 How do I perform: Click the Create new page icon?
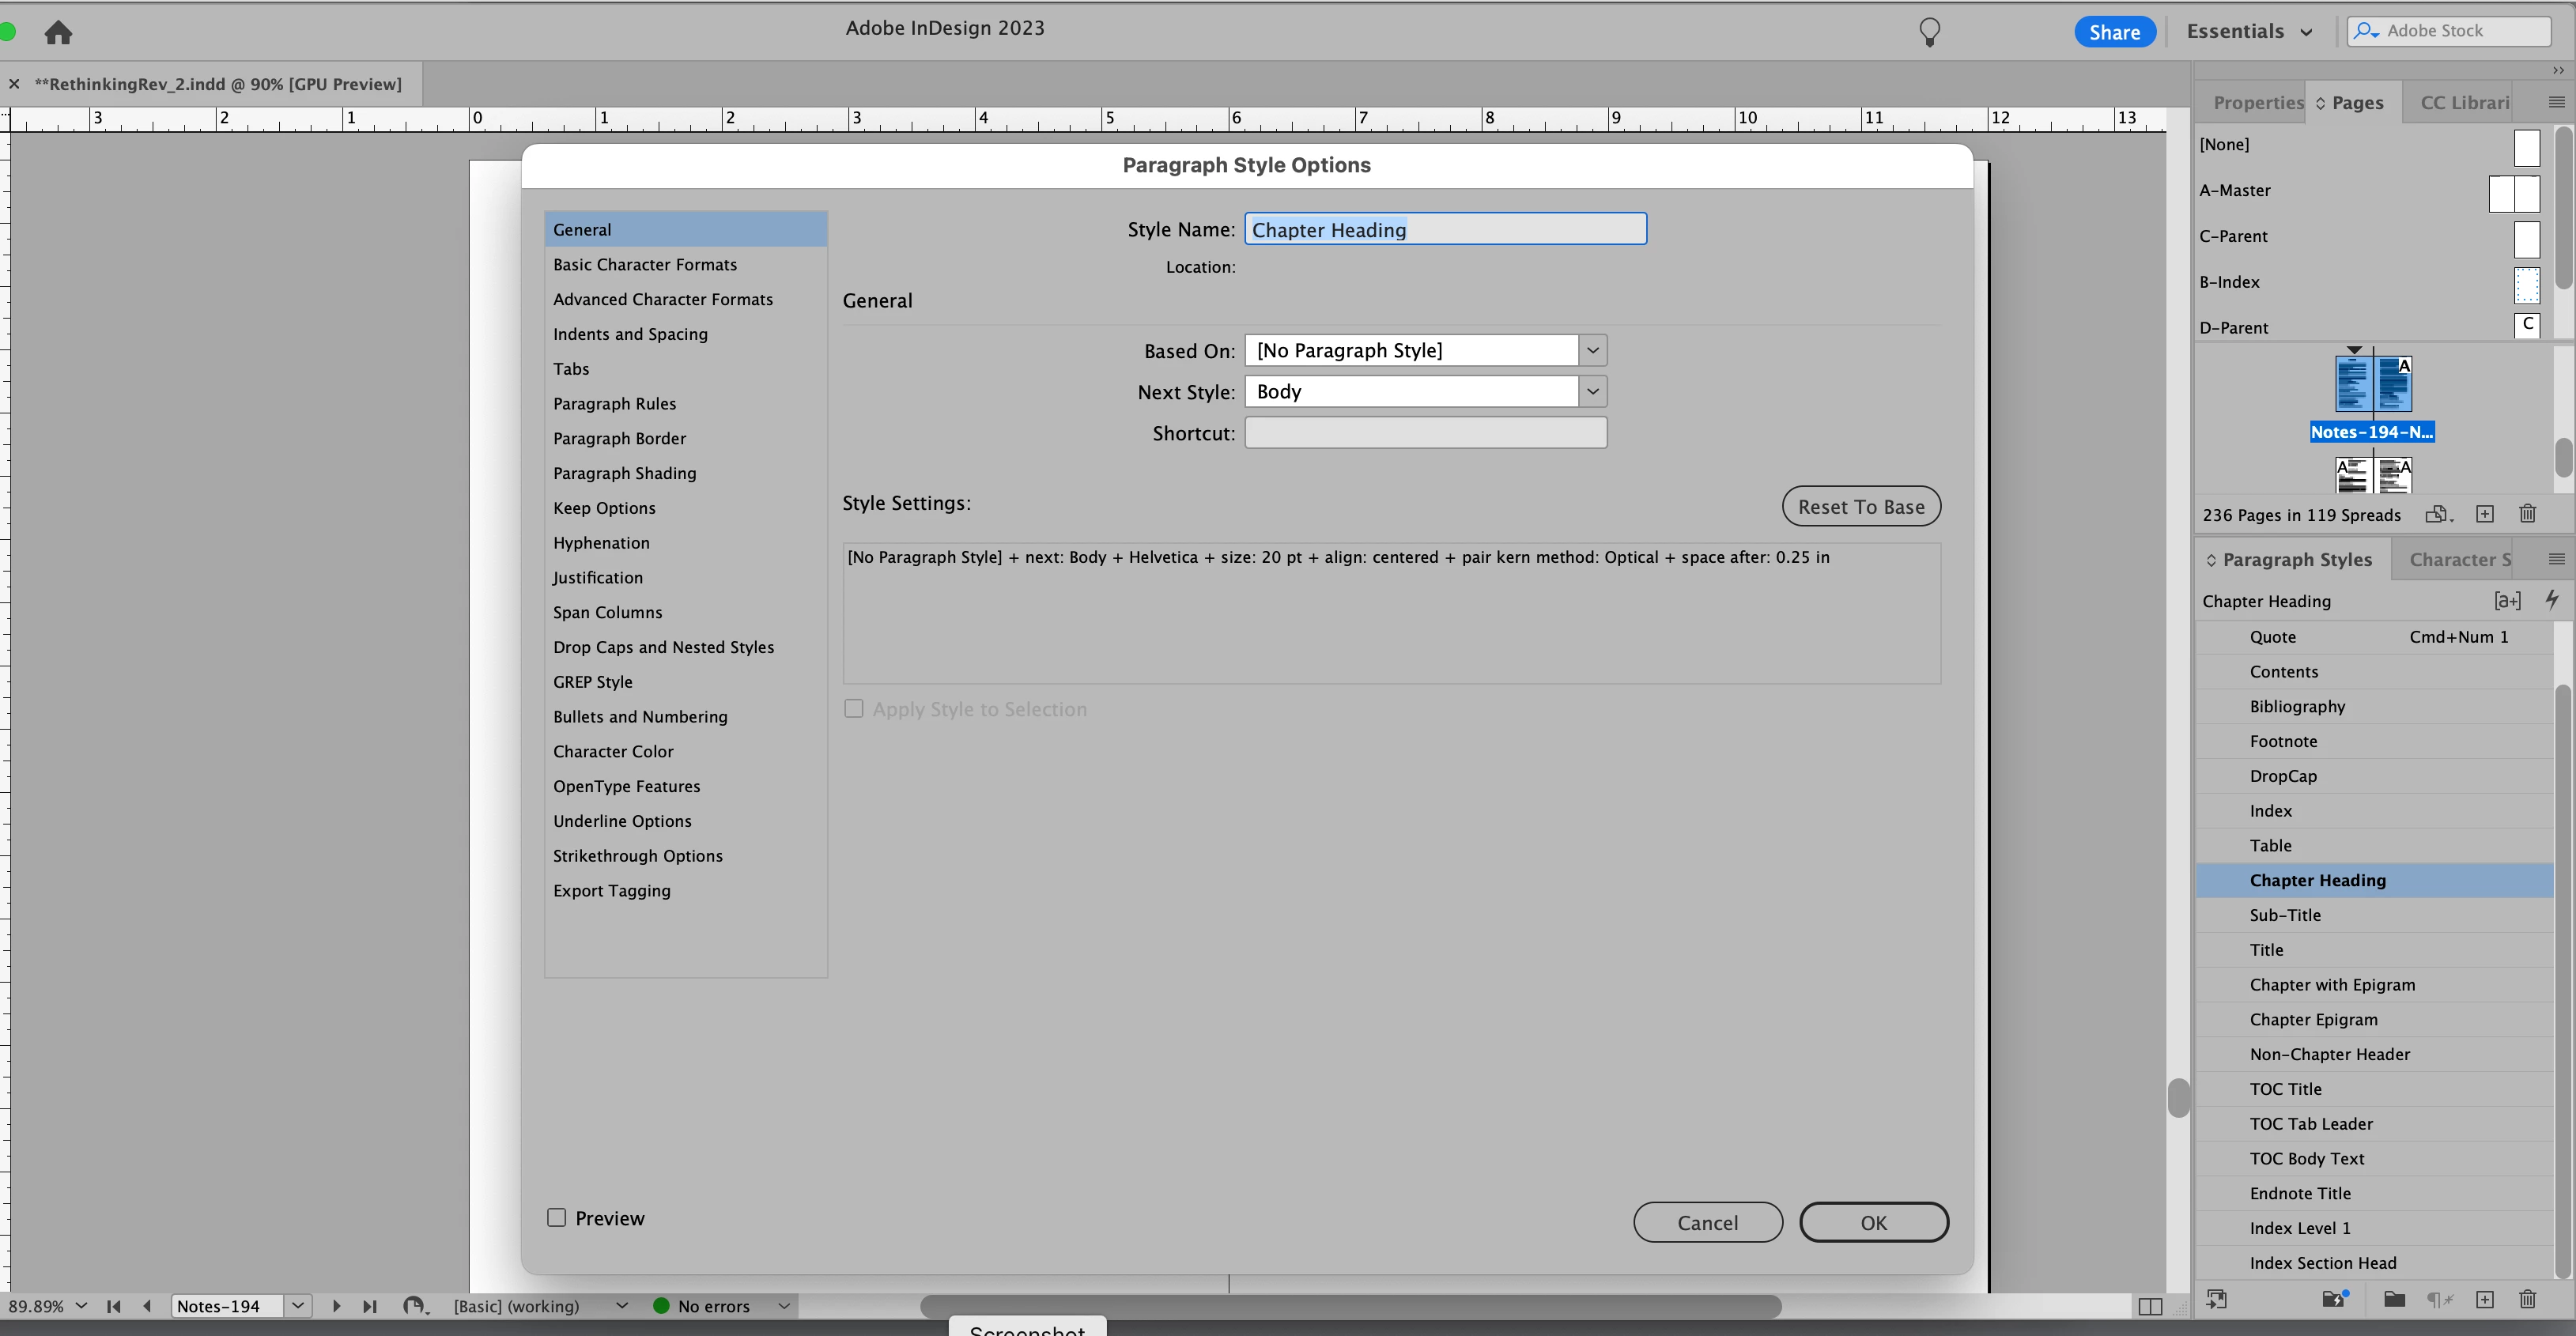2485,514
